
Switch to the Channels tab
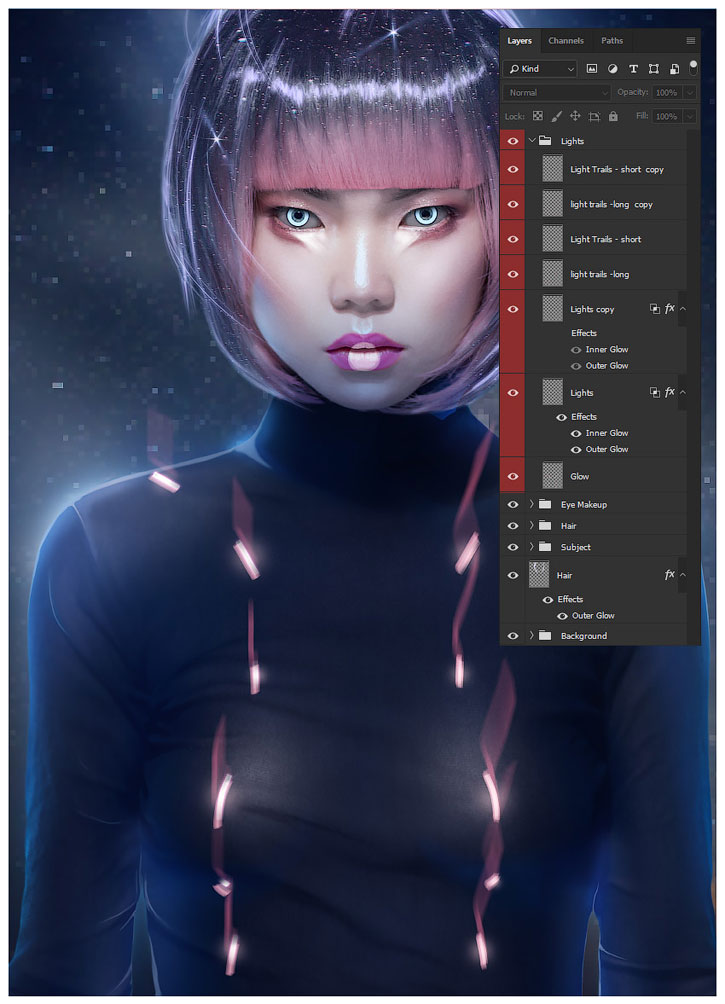(x=566, y=41)
